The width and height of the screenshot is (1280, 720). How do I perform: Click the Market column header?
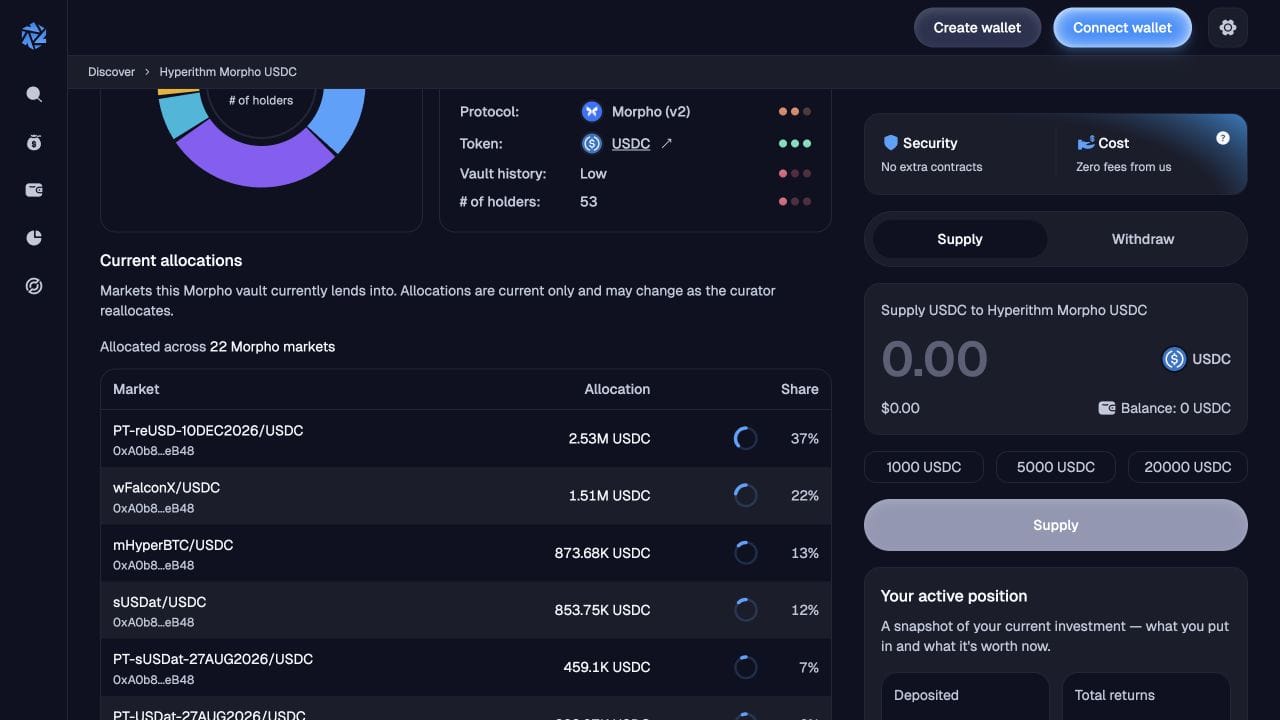[136, 389]
